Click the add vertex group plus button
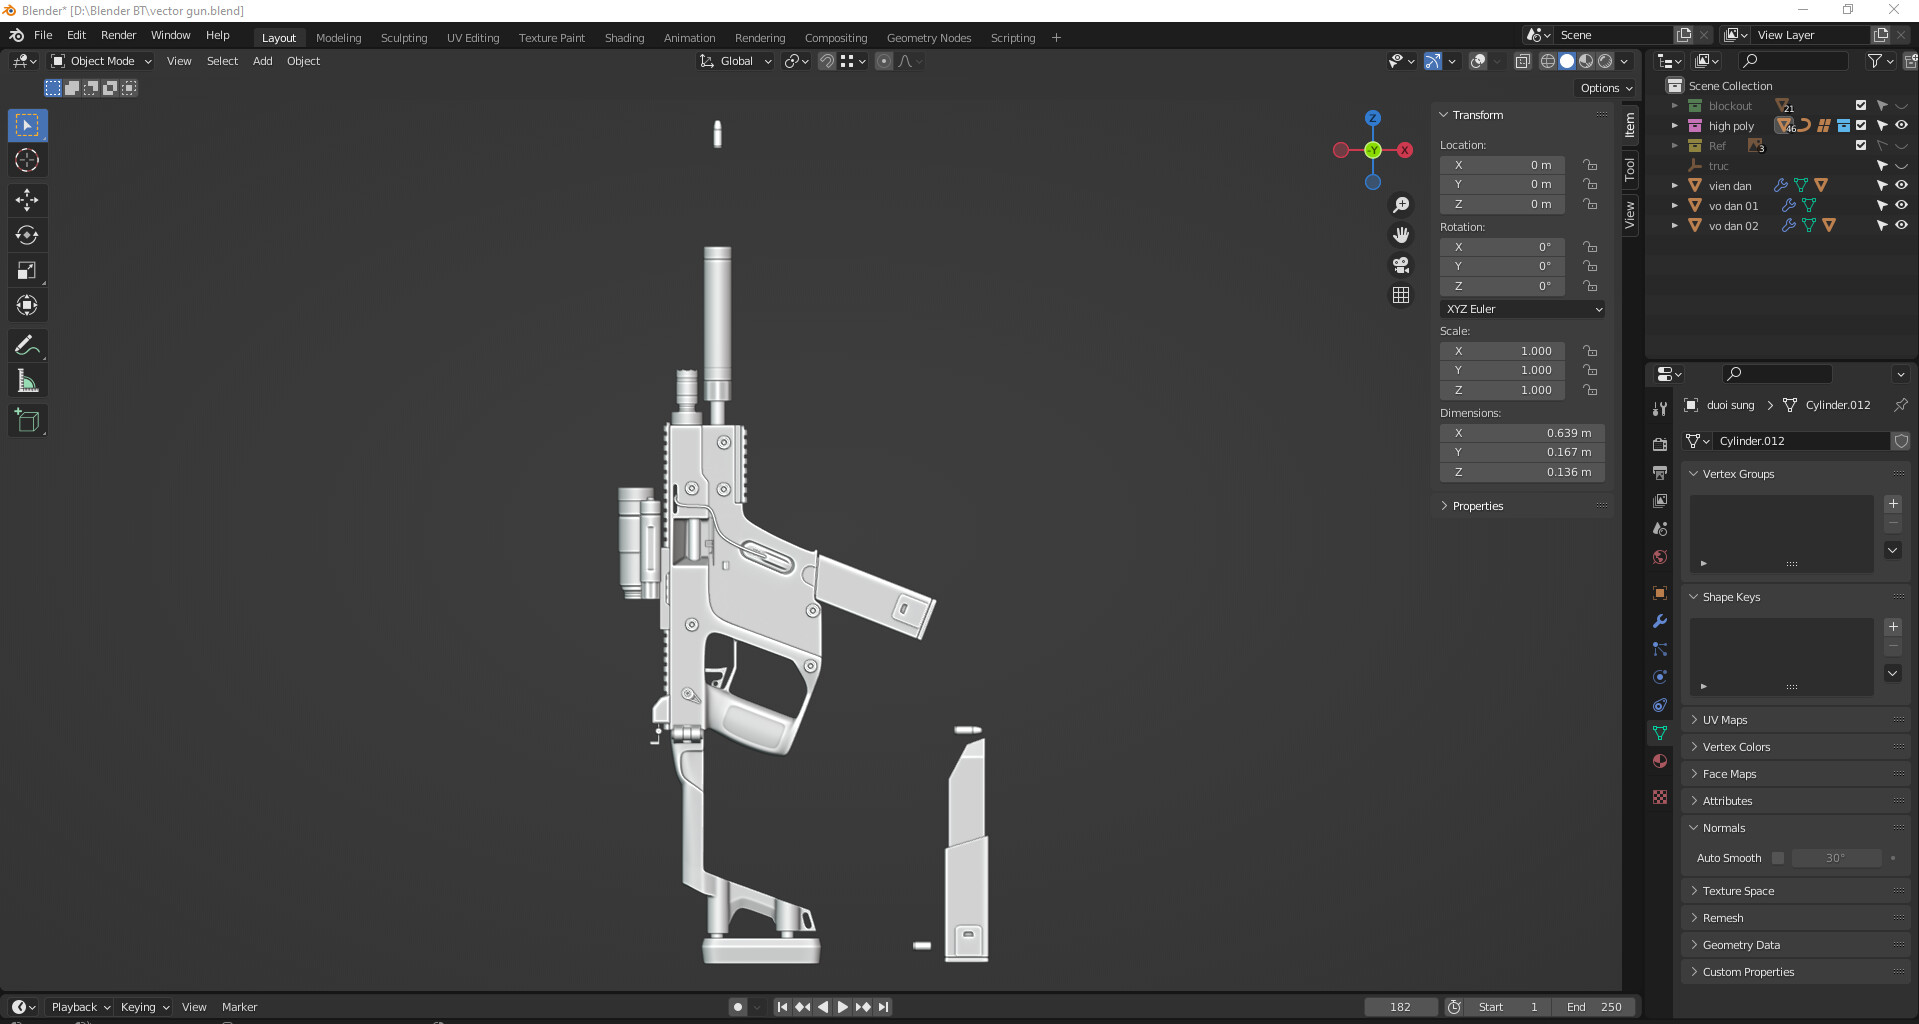This screenshot has height=1024, width=1919. (1893, 504)
